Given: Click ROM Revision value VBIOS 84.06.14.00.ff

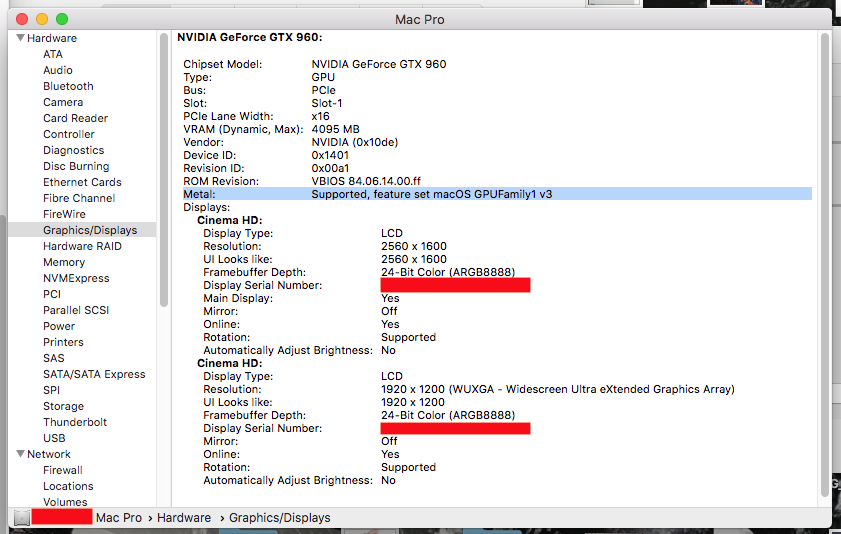Looking at the screenshot, I should [x=366, y=181].
